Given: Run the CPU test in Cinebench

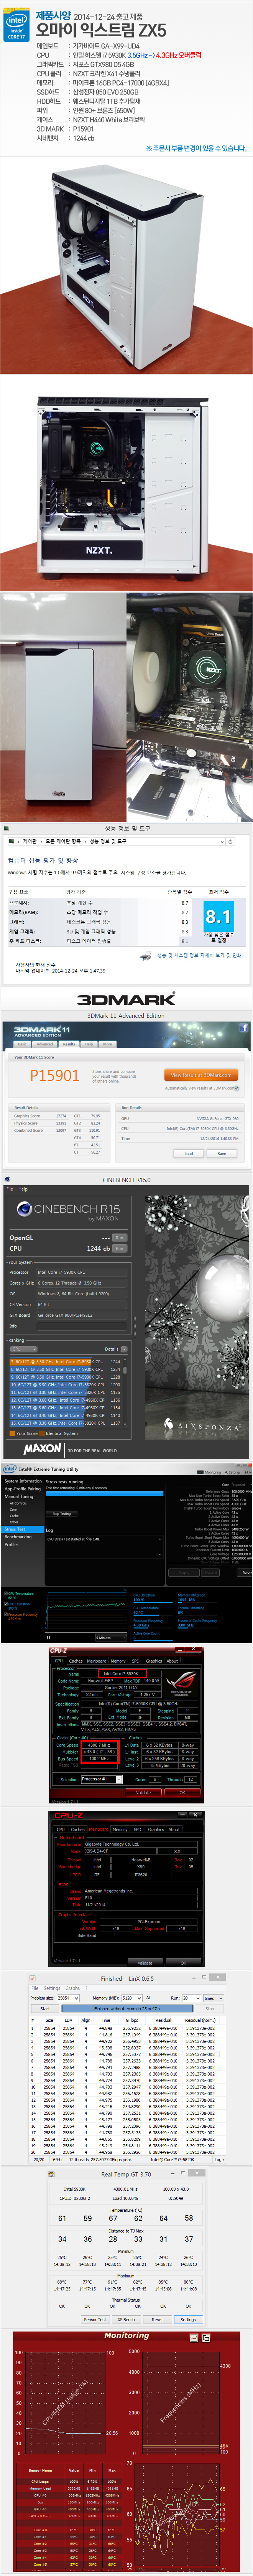Looking at the screenshot, I should [119, 1248].
